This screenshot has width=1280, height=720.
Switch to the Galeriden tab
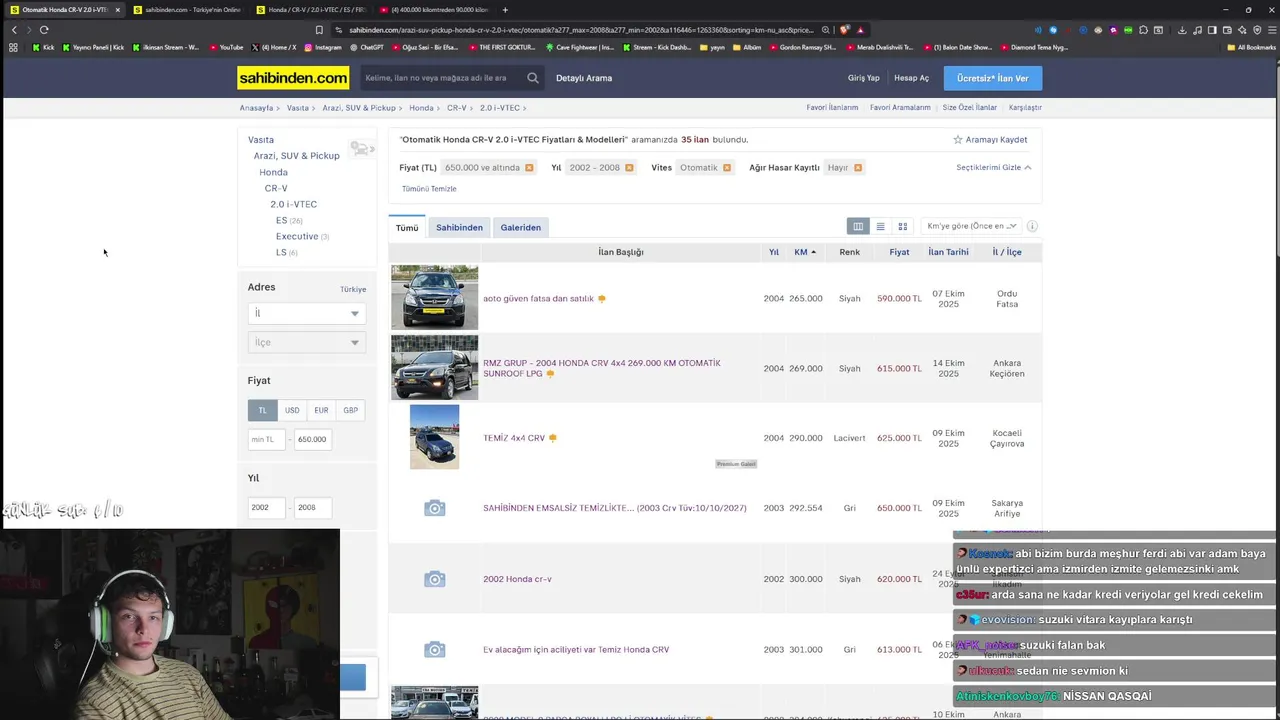pyautogui.click(x=521, y=227)
